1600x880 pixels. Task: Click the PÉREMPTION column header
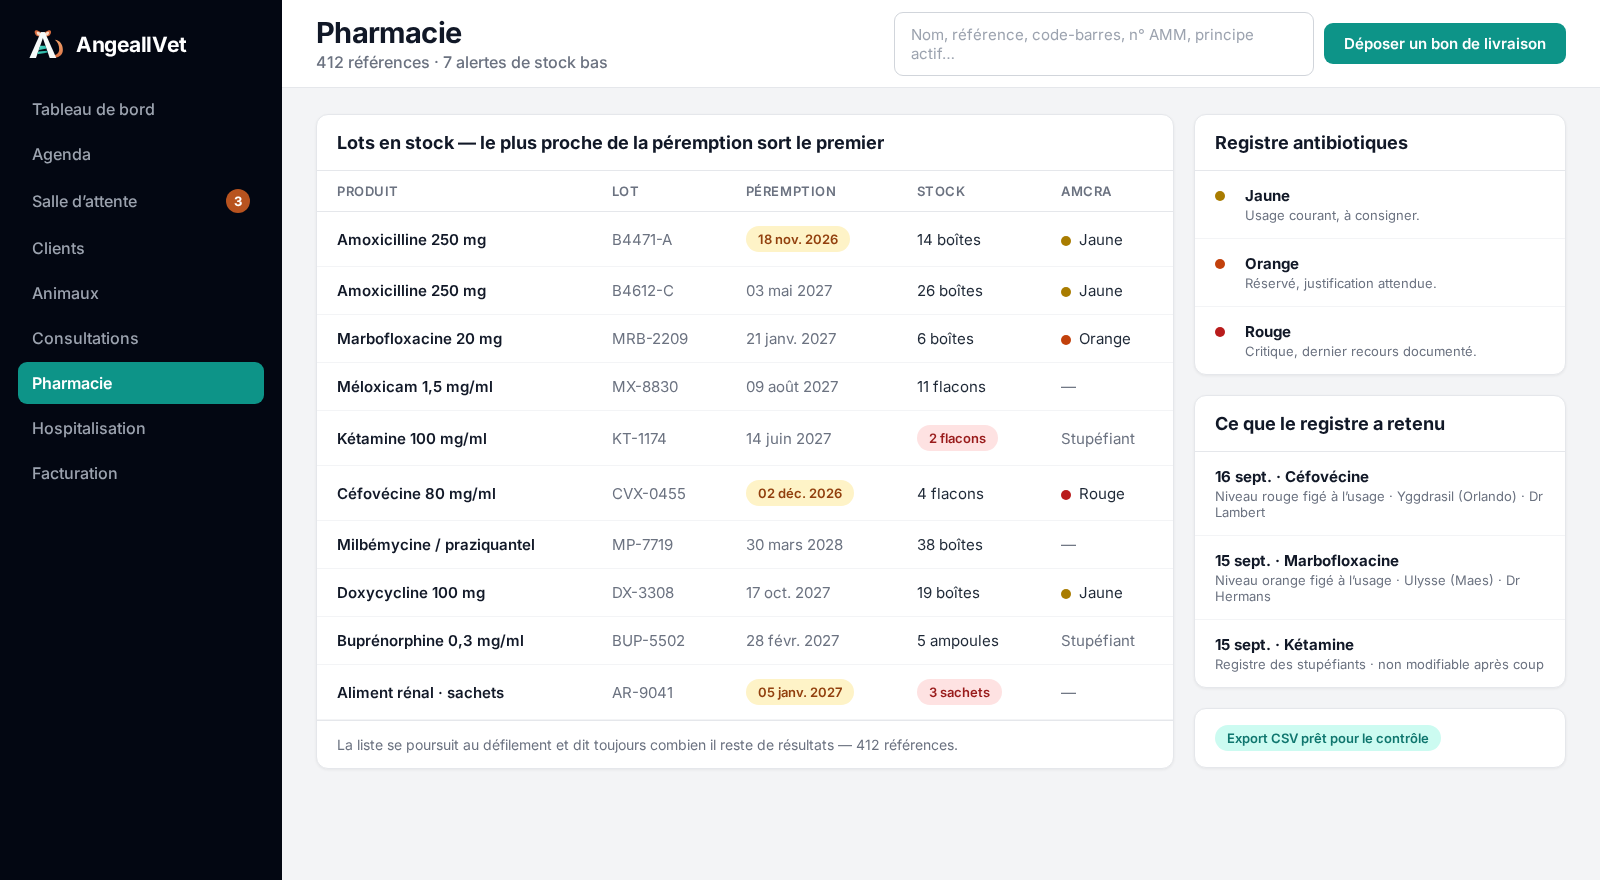[791, 191]
